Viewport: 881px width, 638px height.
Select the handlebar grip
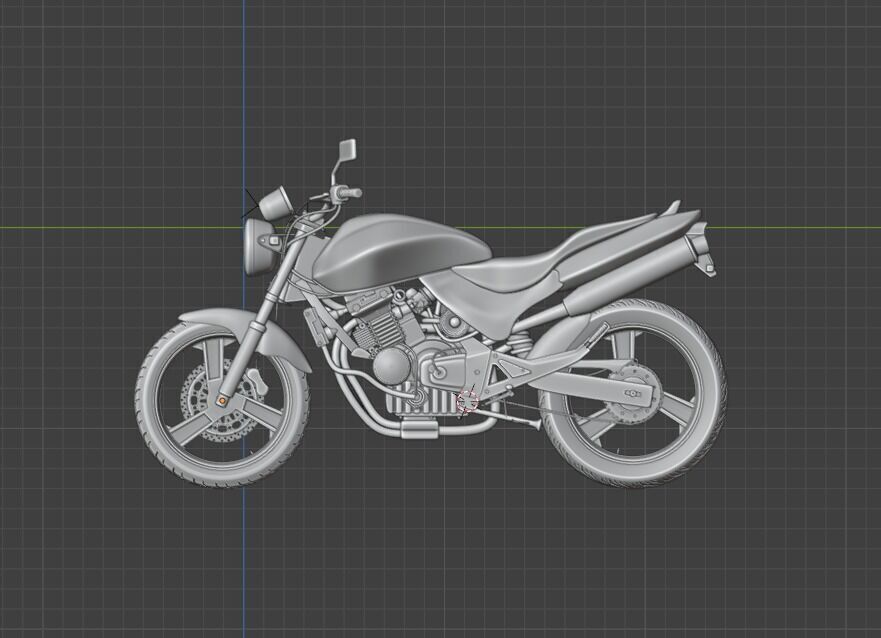(351, 193)
